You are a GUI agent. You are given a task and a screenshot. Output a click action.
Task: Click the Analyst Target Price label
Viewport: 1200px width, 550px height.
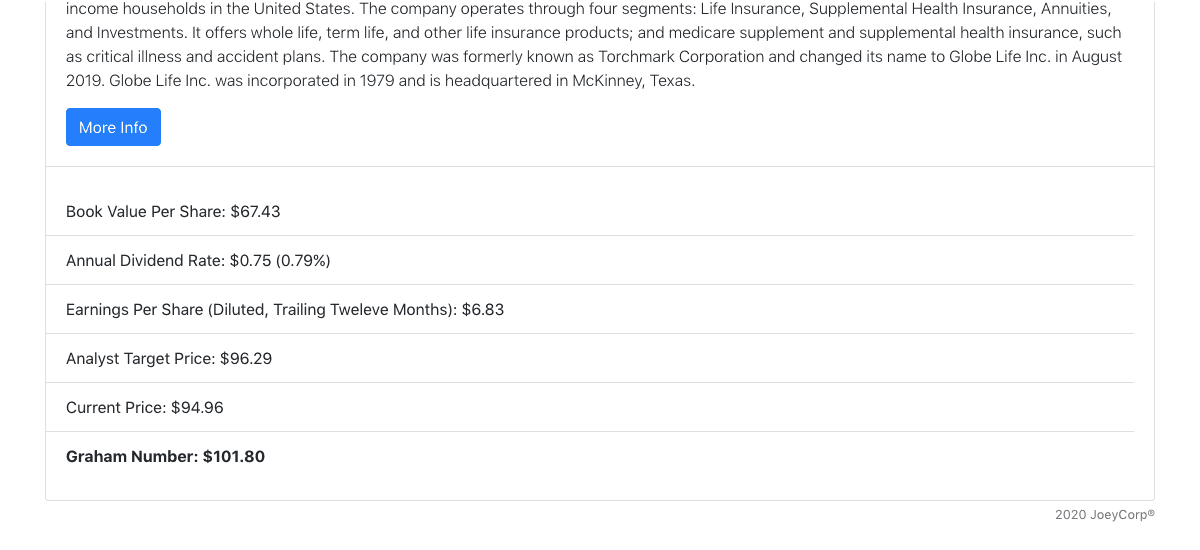point(140,359)
